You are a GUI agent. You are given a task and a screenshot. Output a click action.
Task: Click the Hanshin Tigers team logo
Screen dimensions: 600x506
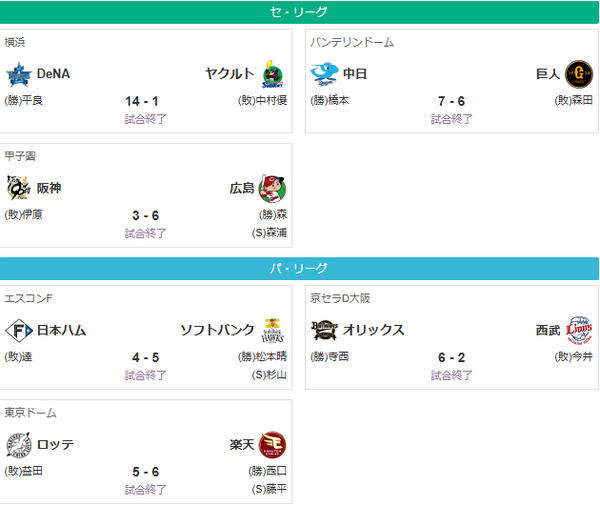[18, 188]
